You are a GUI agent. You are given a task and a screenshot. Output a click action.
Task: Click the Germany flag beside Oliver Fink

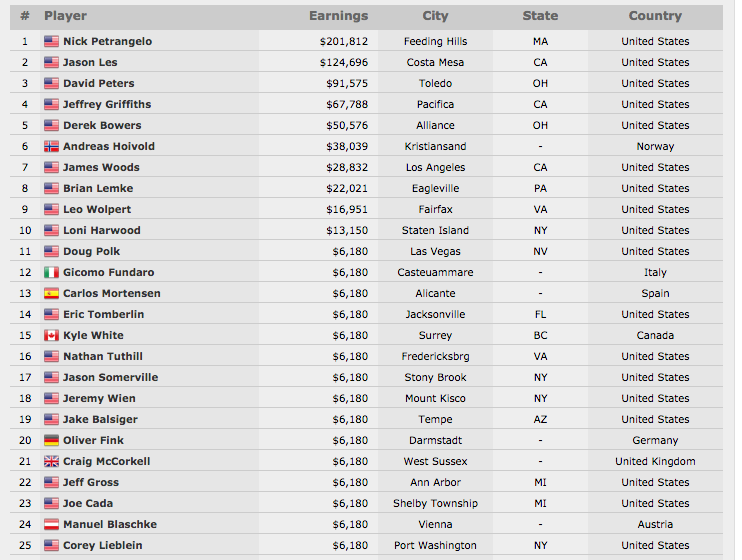tap(51, 440)
